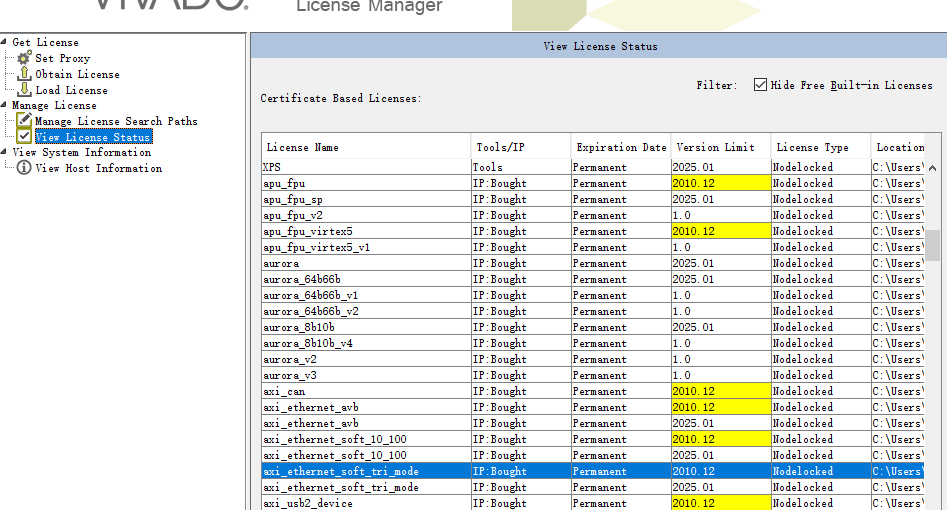Viewport: 947px width, 510px height.
Task: Click Permanent cell in aurora_v3 row
Action: [621, 375]
